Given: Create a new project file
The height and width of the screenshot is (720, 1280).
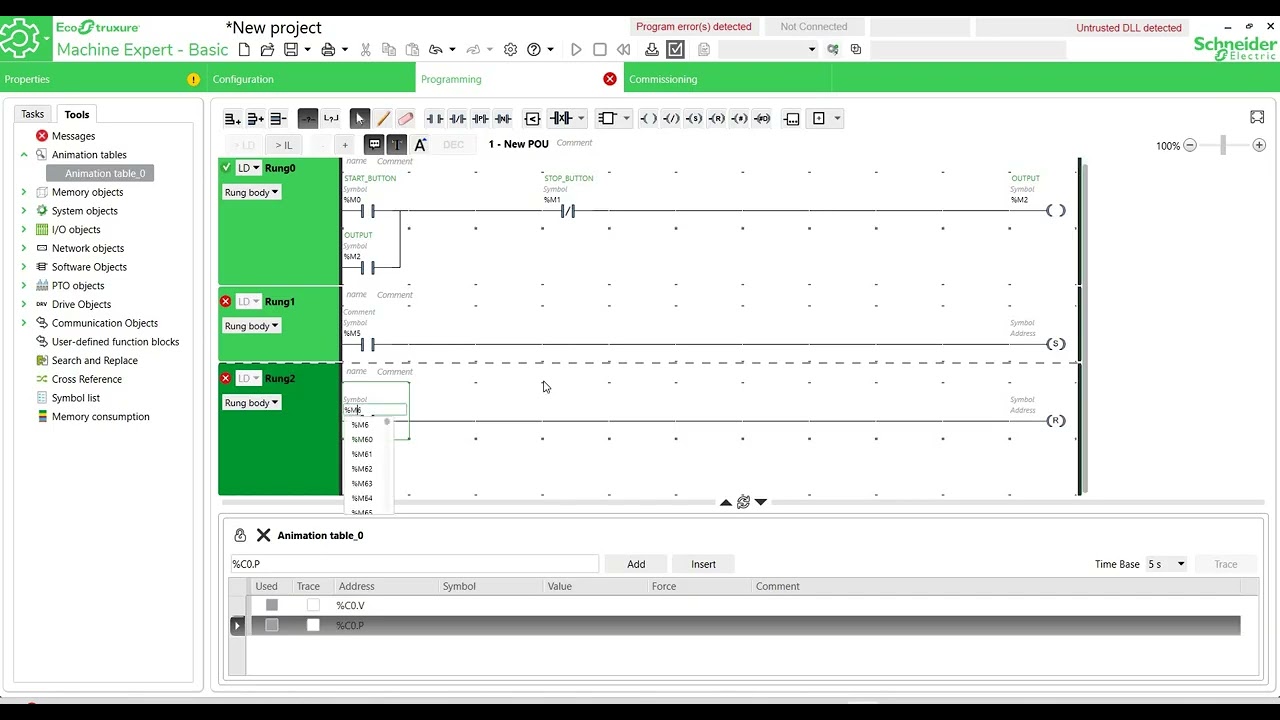Looking at the screenshot, I should (x=245, y=49).
